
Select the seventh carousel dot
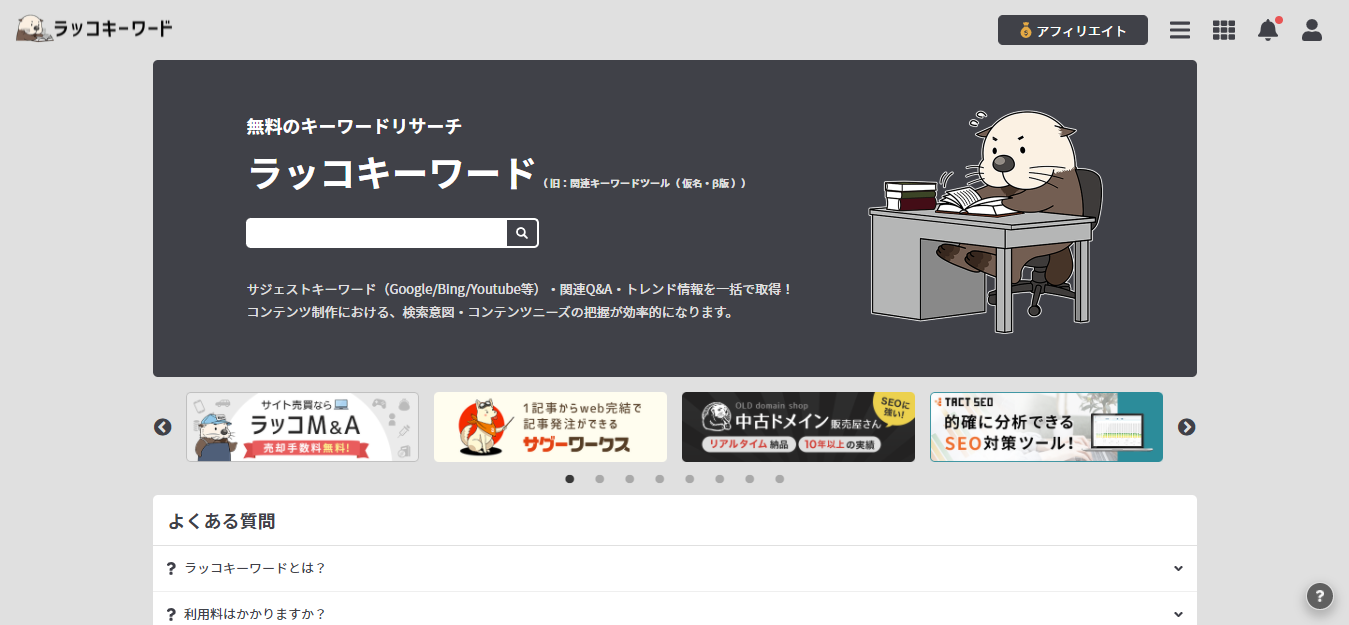750,479
